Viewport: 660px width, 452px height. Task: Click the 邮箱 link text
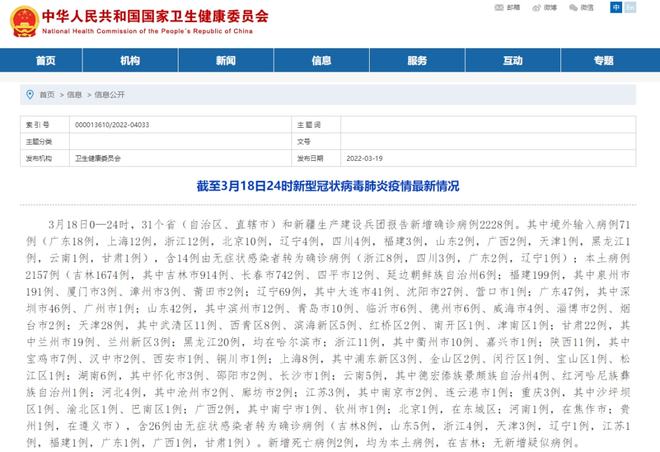click(x=513, y=8)
